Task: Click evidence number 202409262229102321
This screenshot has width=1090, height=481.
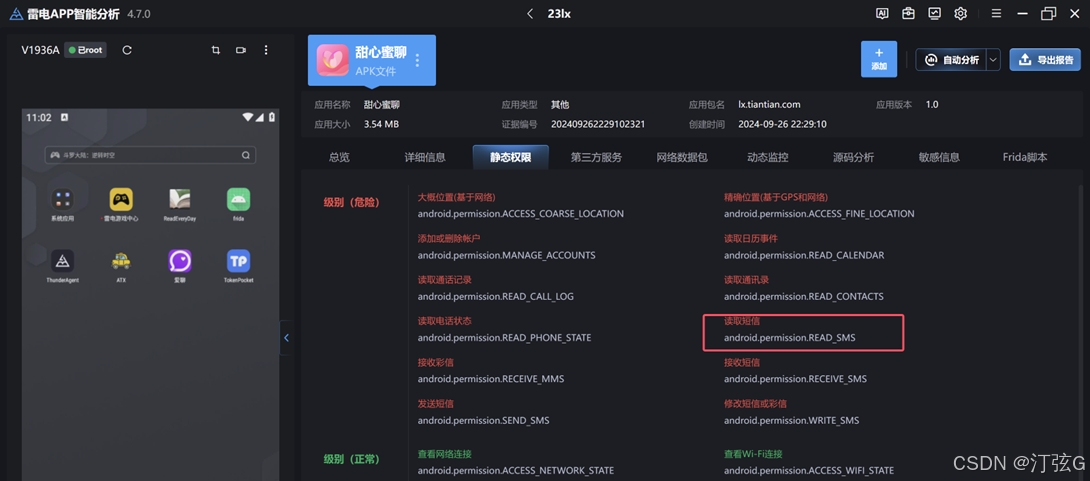Action: pos(598,124)
